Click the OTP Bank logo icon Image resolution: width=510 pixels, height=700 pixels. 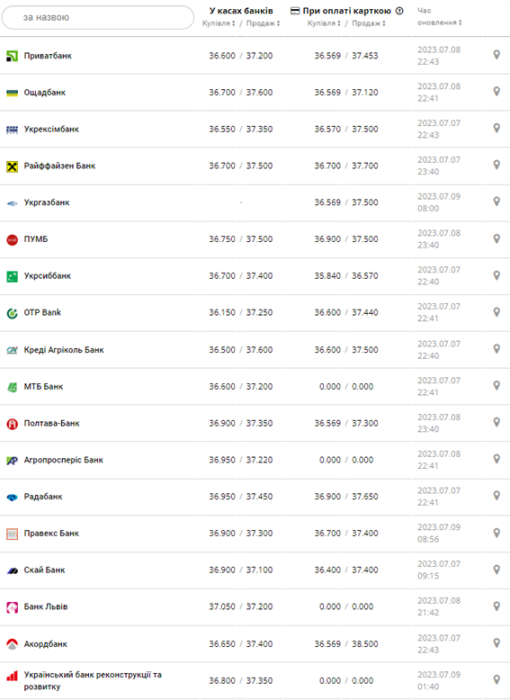point(12,313)
